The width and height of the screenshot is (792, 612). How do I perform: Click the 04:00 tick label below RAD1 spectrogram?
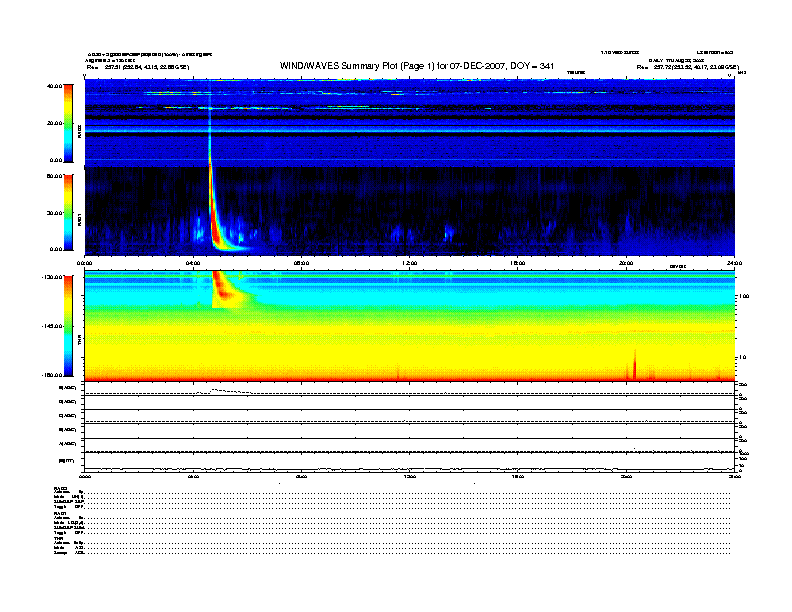pyautogui.click(x=193, y=263)
